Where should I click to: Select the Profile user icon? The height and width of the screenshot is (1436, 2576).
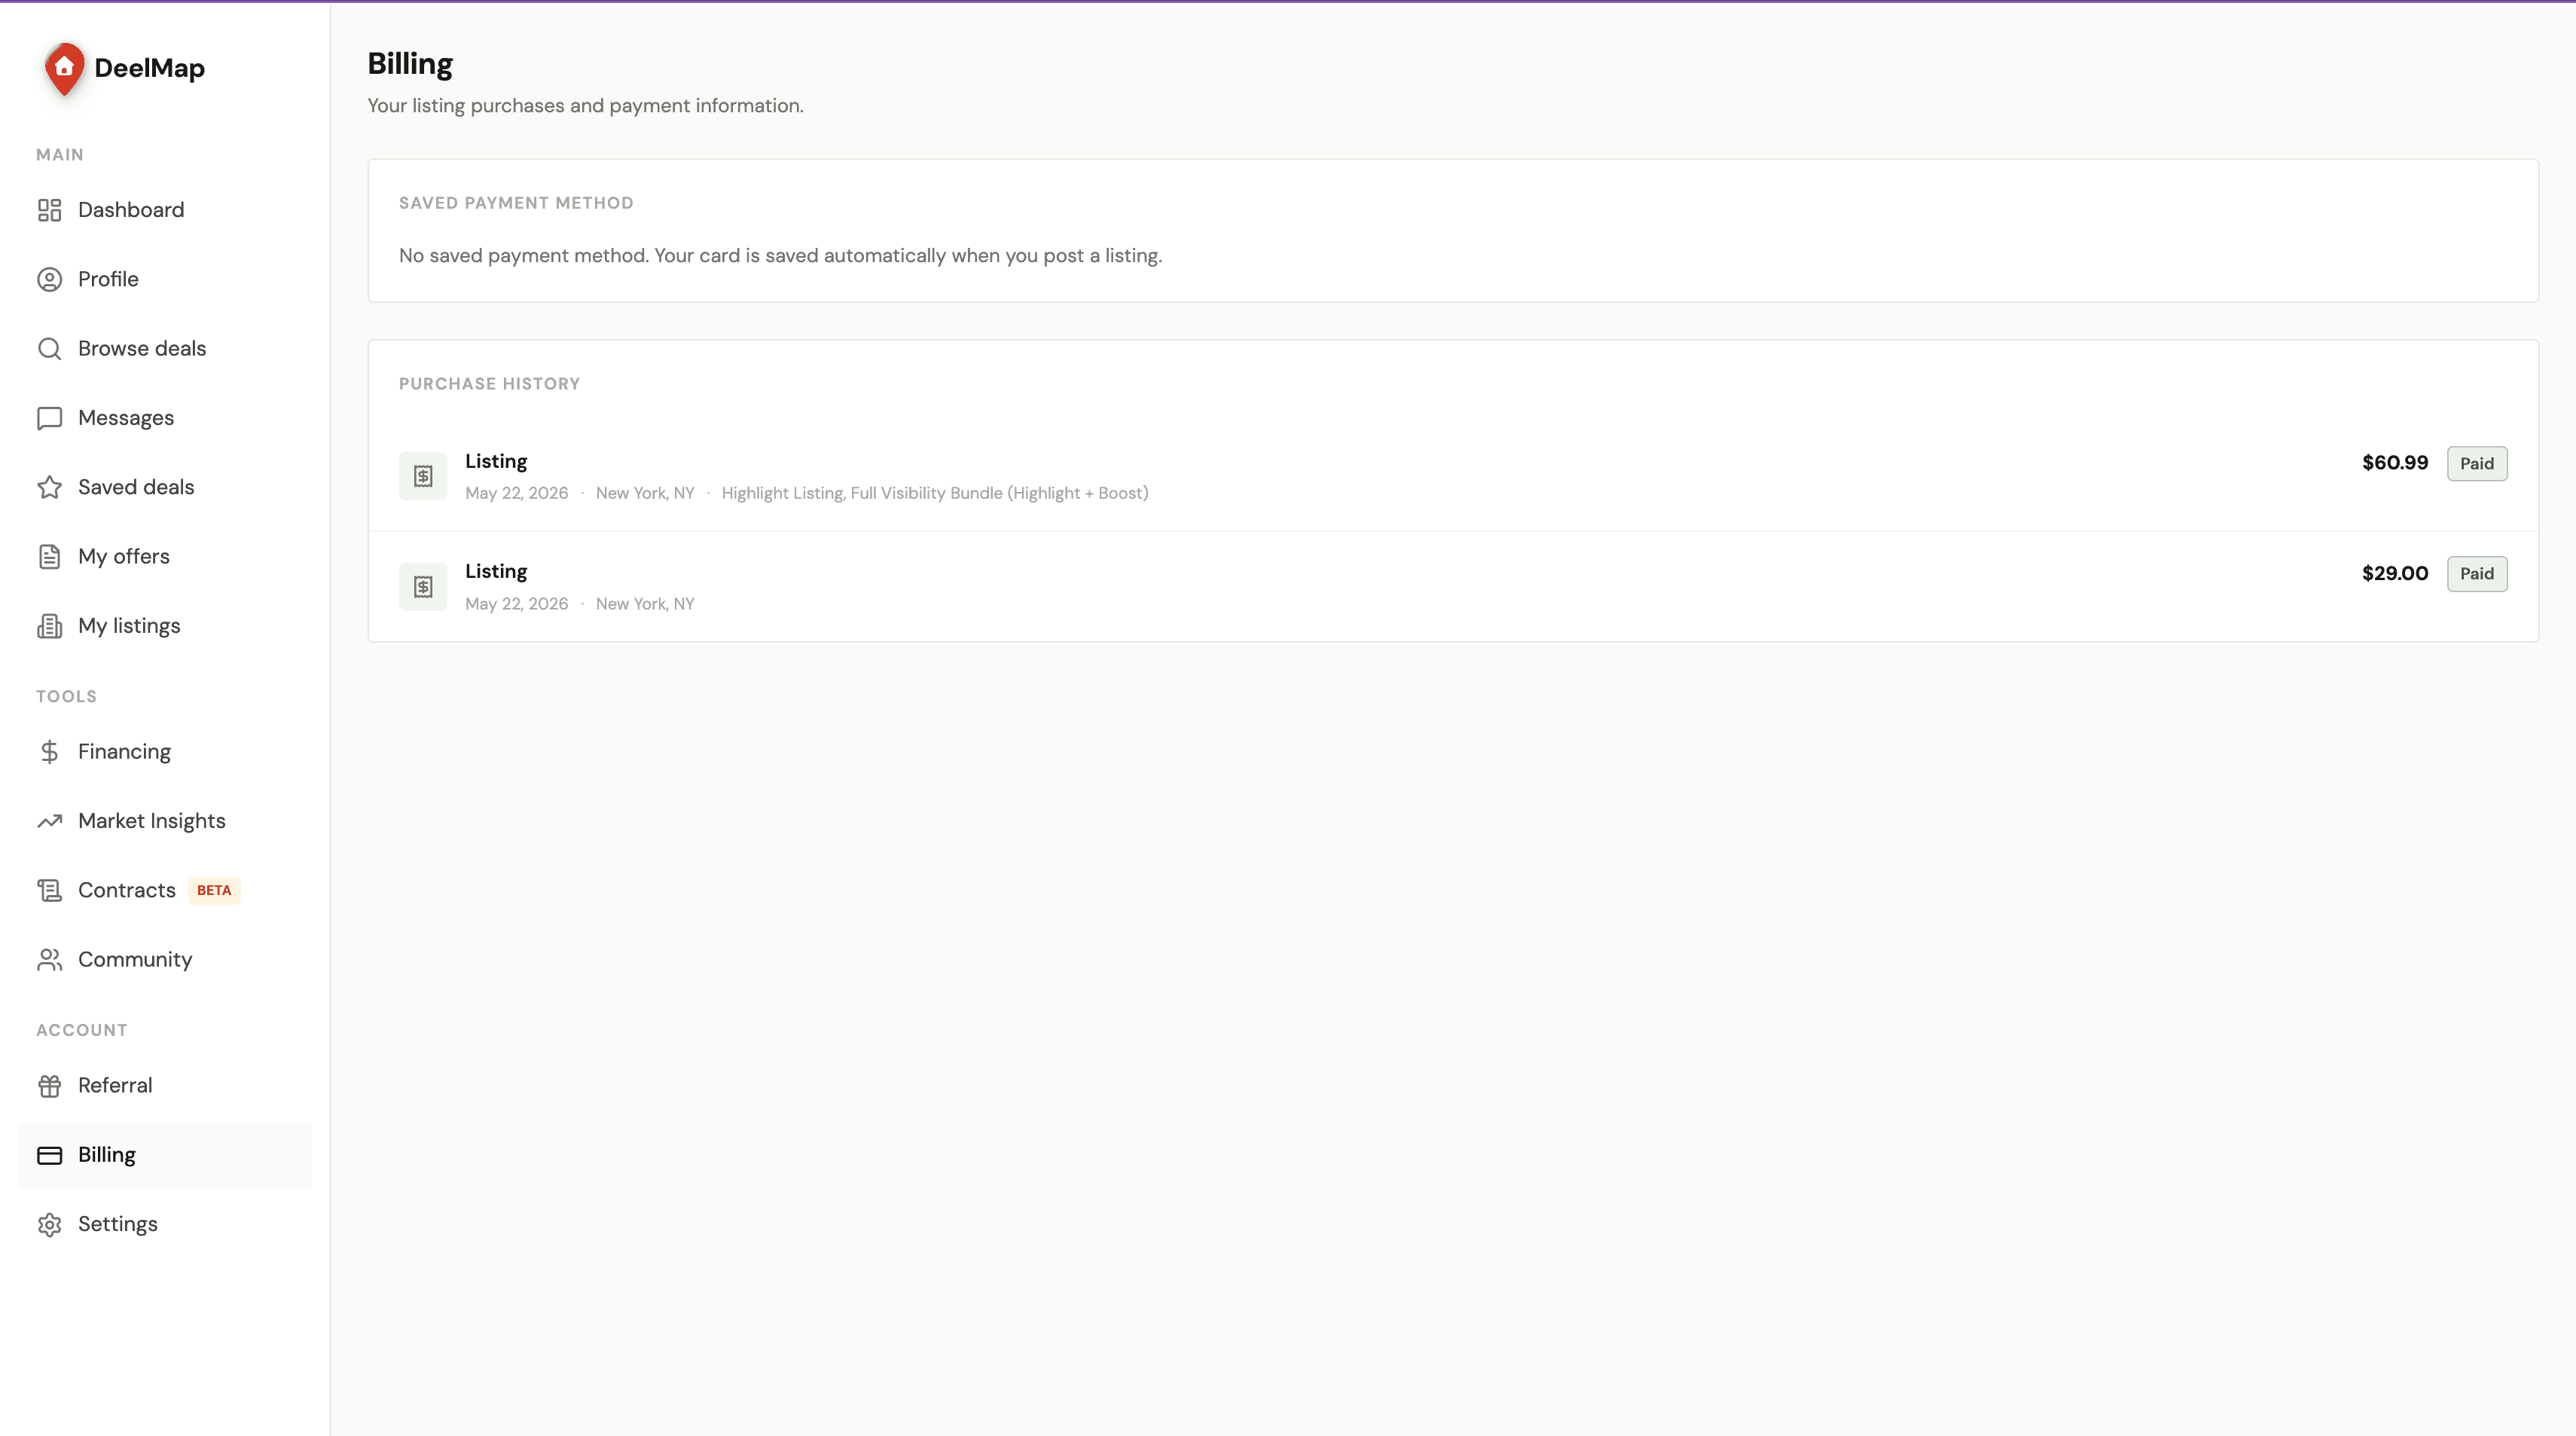[49, 279]
